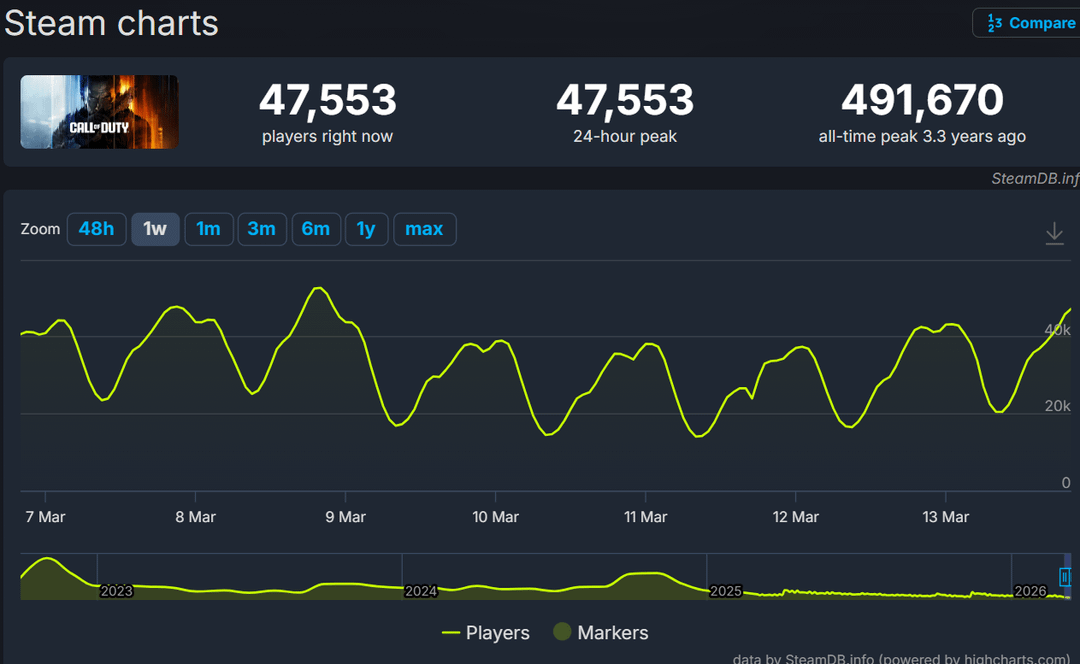Screen dimensions: 1080x664
Task: Choose the 3m zoom option
Action: 261,229
